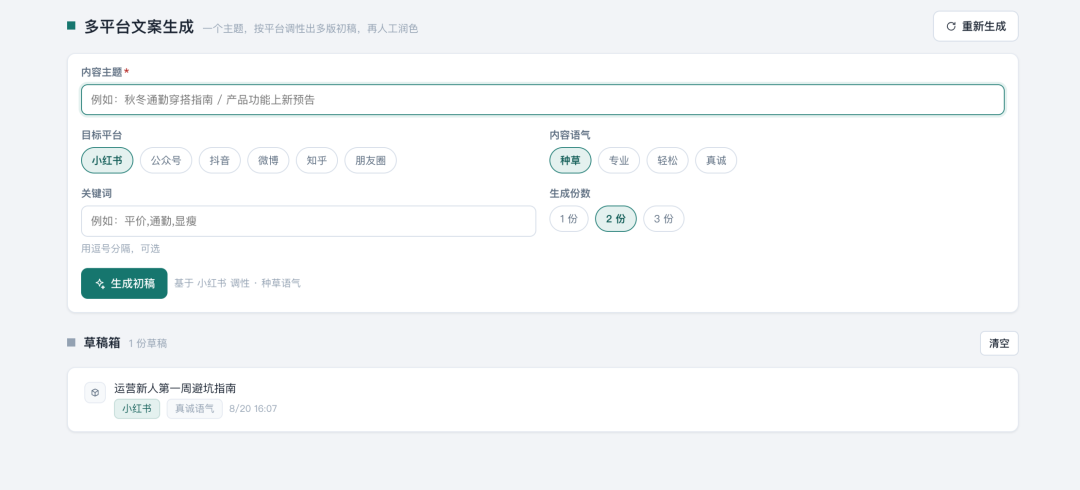Set the copy count to 1 份
Screen dimensions: 1080x490
click(569, 219)
